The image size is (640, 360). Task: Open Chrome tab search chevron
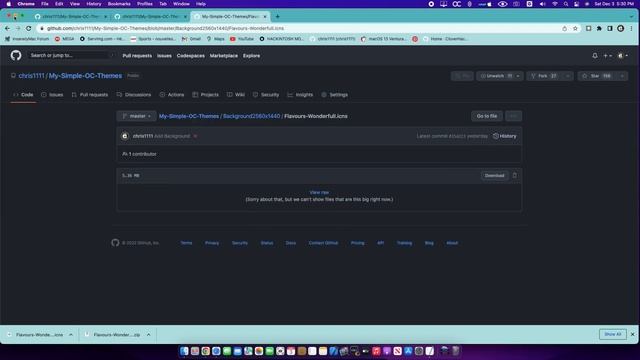tap(631, 16)
